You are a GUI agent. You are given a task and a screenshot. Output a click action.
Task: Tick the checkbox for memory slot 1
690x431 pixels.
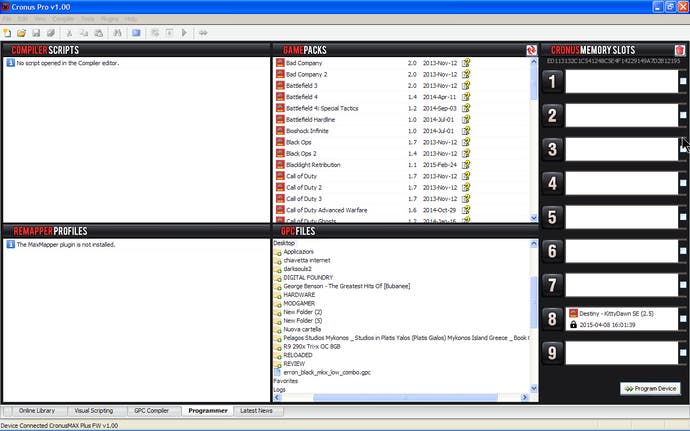click(683, 81)
